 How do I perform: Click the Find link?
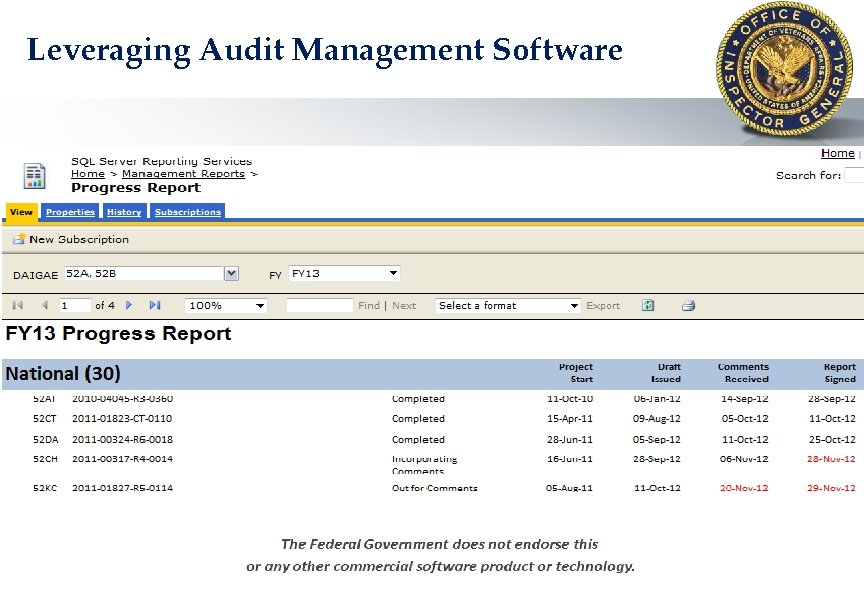coord(369,305)
